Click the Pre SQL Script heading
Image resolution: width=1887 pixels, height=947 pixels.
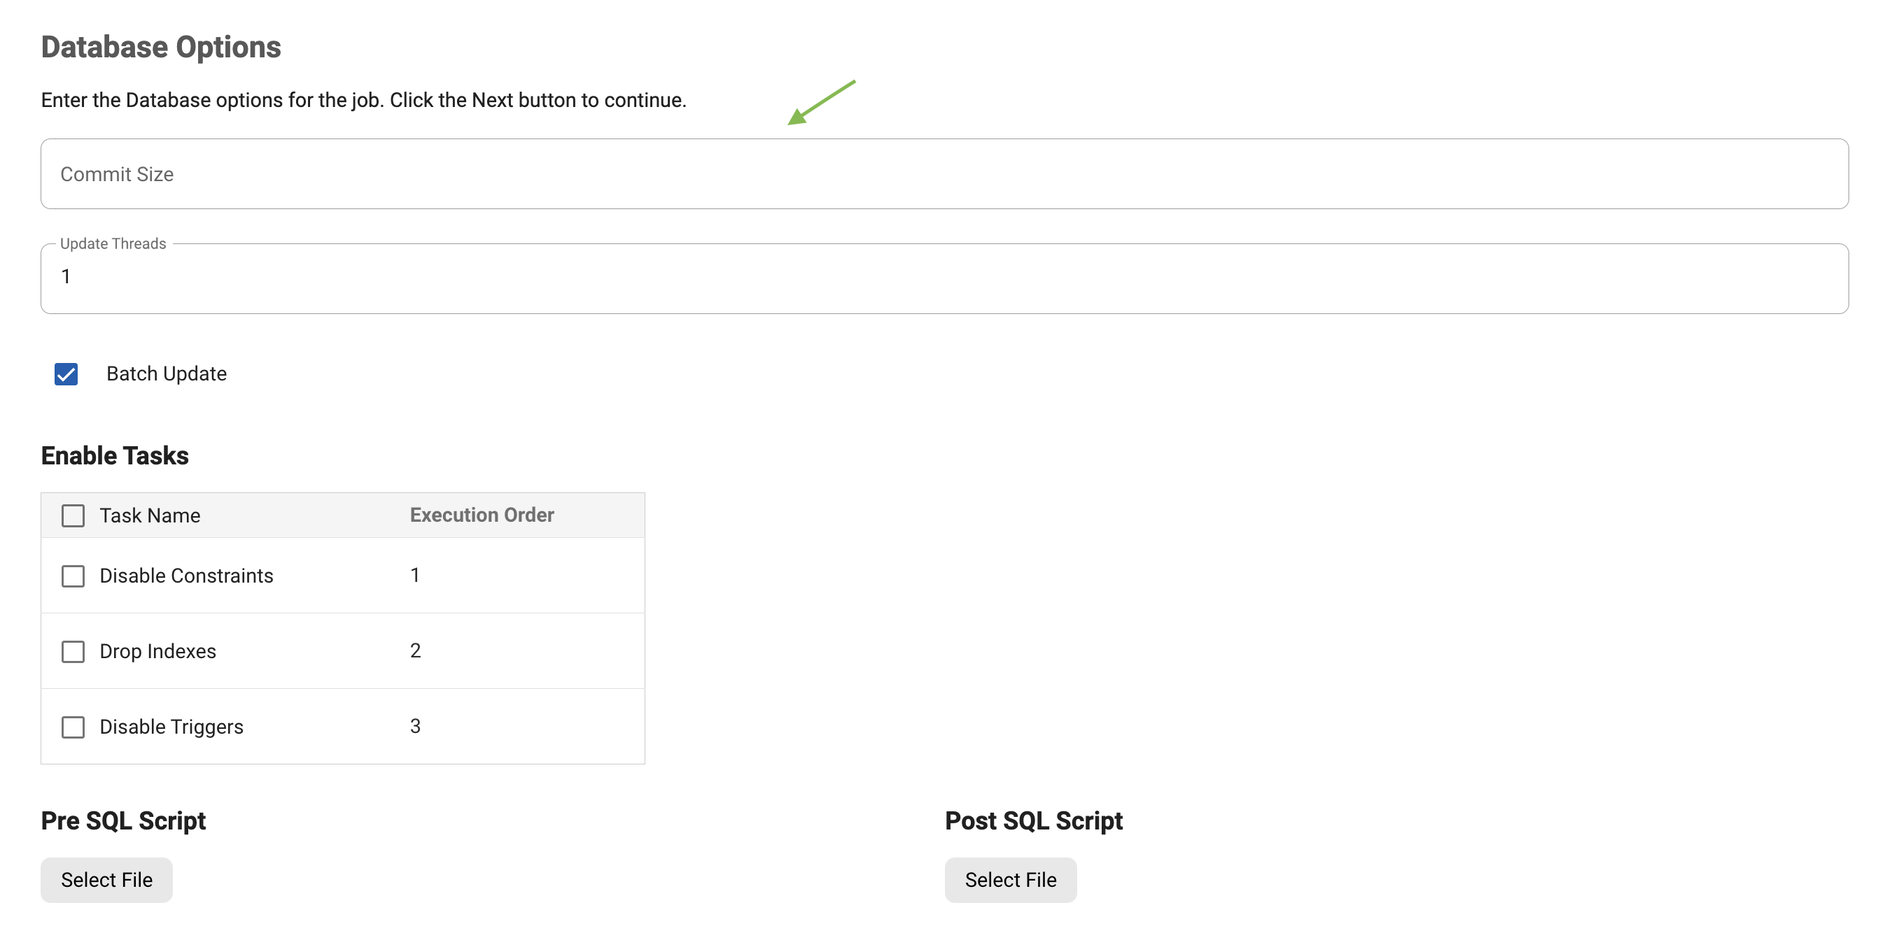click(x=122, y=820)
